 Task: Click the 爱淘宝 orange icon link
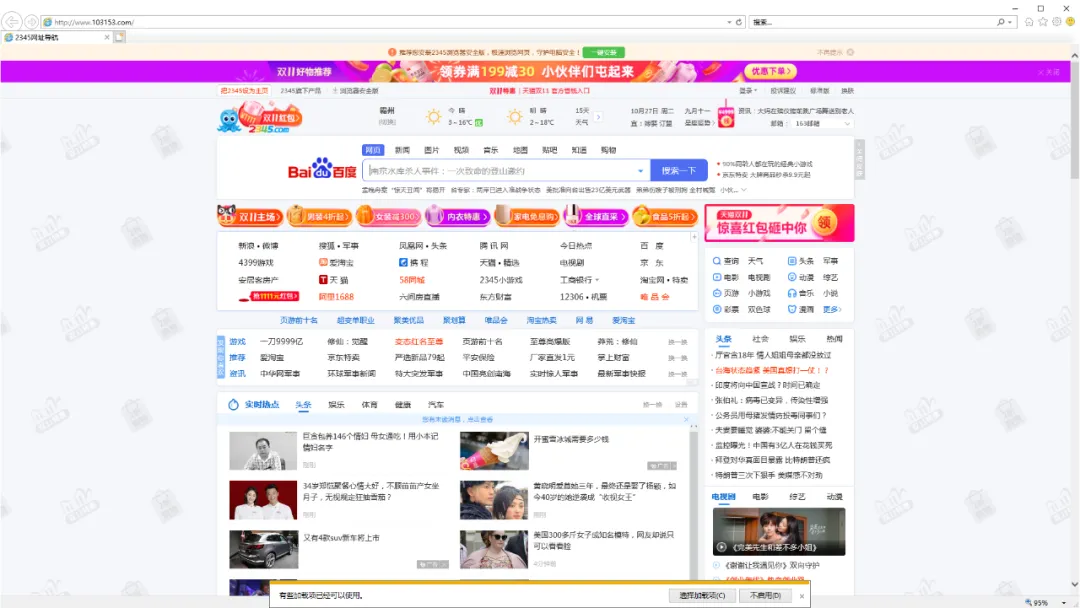click(x=323, y=262)
